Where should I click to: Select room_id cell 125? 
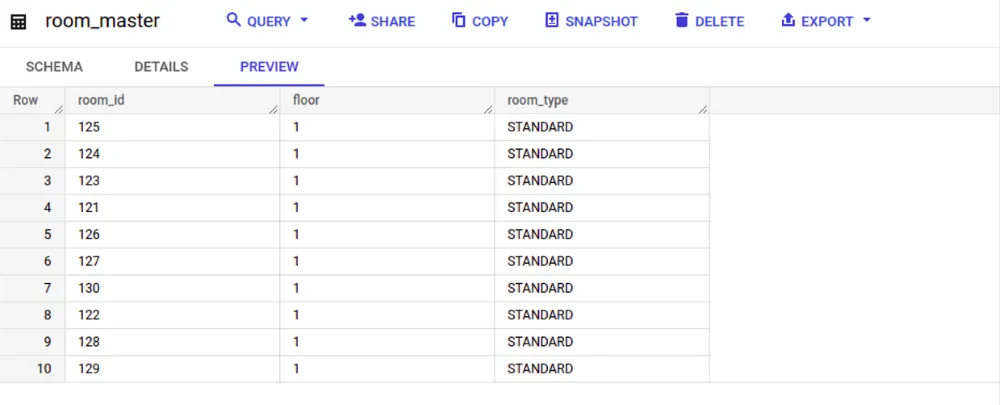(x=172, y=128)
